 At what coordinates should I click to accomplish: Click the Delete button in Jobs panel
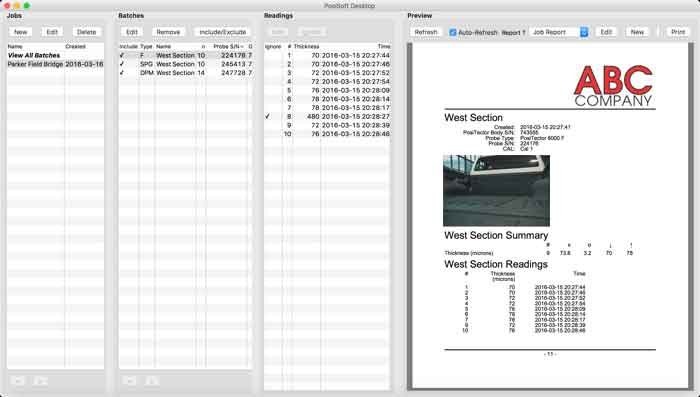coord(87,32)
